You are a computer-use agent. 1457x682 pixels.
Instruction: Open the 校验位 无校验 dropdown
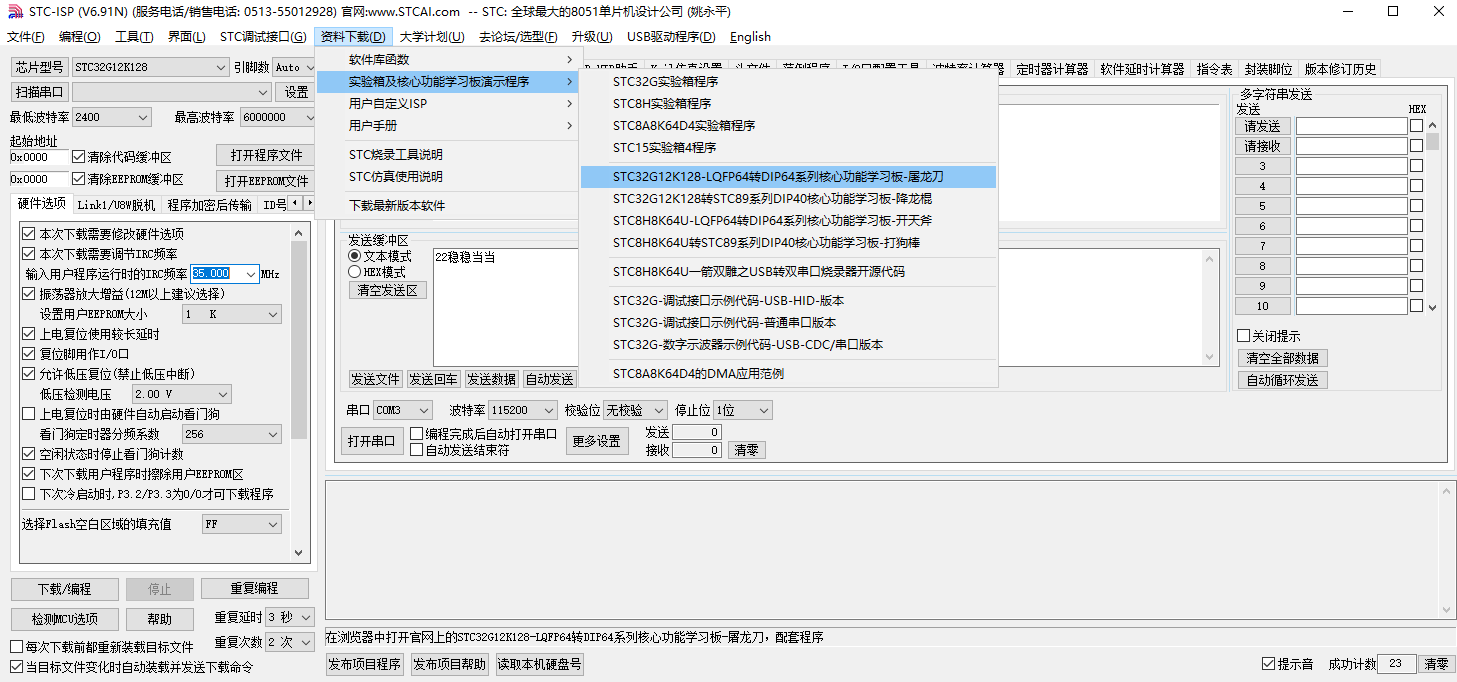pyautogui.click(x=635, y=410)
